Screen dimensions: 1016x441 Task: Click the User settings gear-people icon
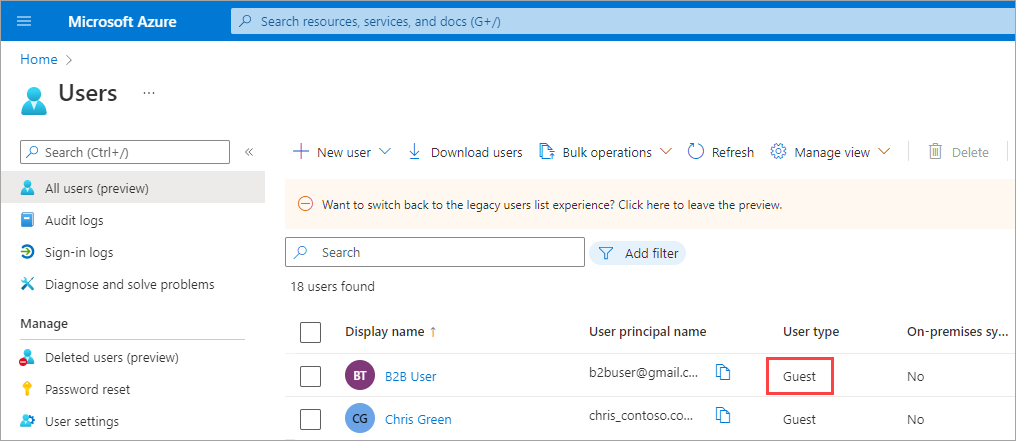pyautogui.click(x=27, y=422)
